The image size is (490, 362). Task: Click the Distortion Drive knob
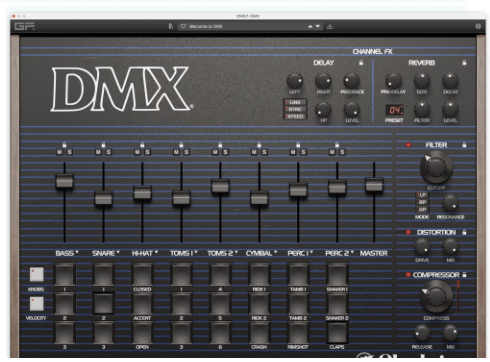[x=422, y=247]
